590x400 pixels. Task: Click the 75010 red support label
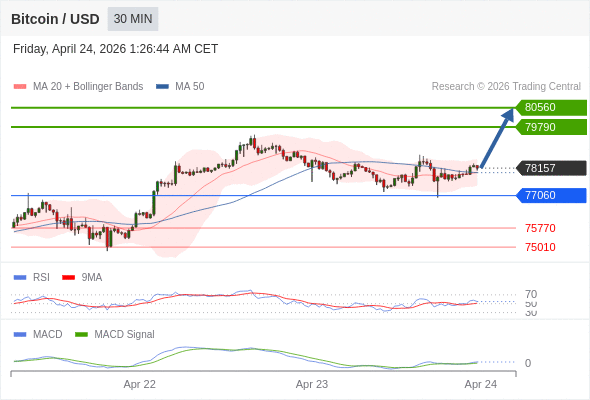coord(540,247)
